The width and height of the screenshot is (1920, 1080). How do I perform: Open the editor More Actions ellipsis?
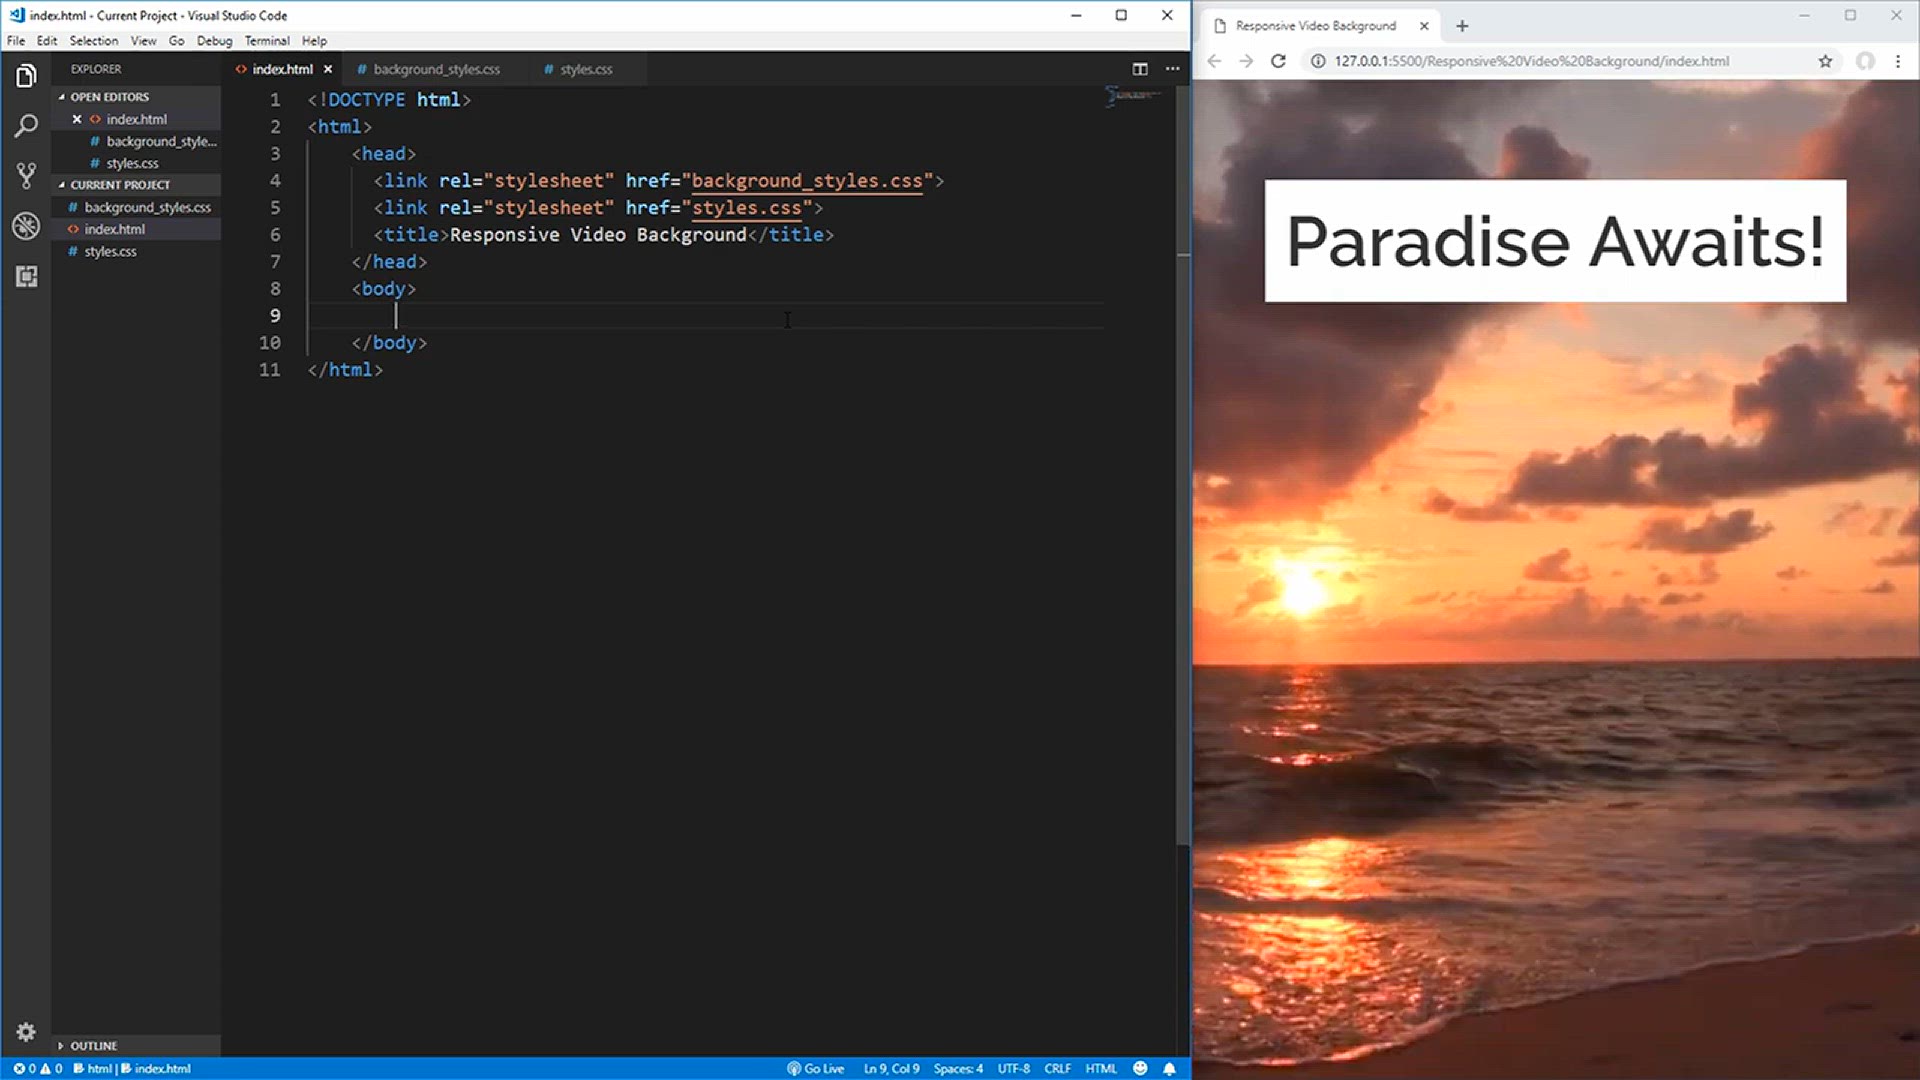(1172, 69)
